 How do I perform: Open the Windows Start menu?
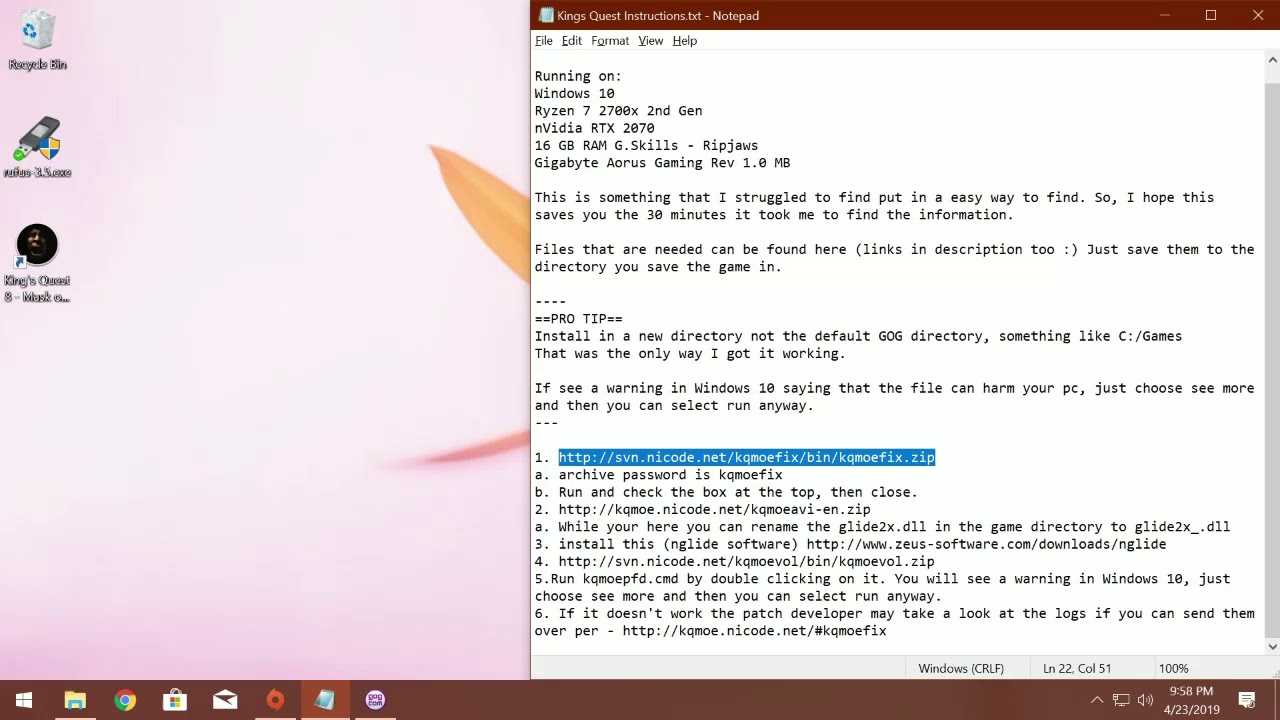click(x=24, y=700)
